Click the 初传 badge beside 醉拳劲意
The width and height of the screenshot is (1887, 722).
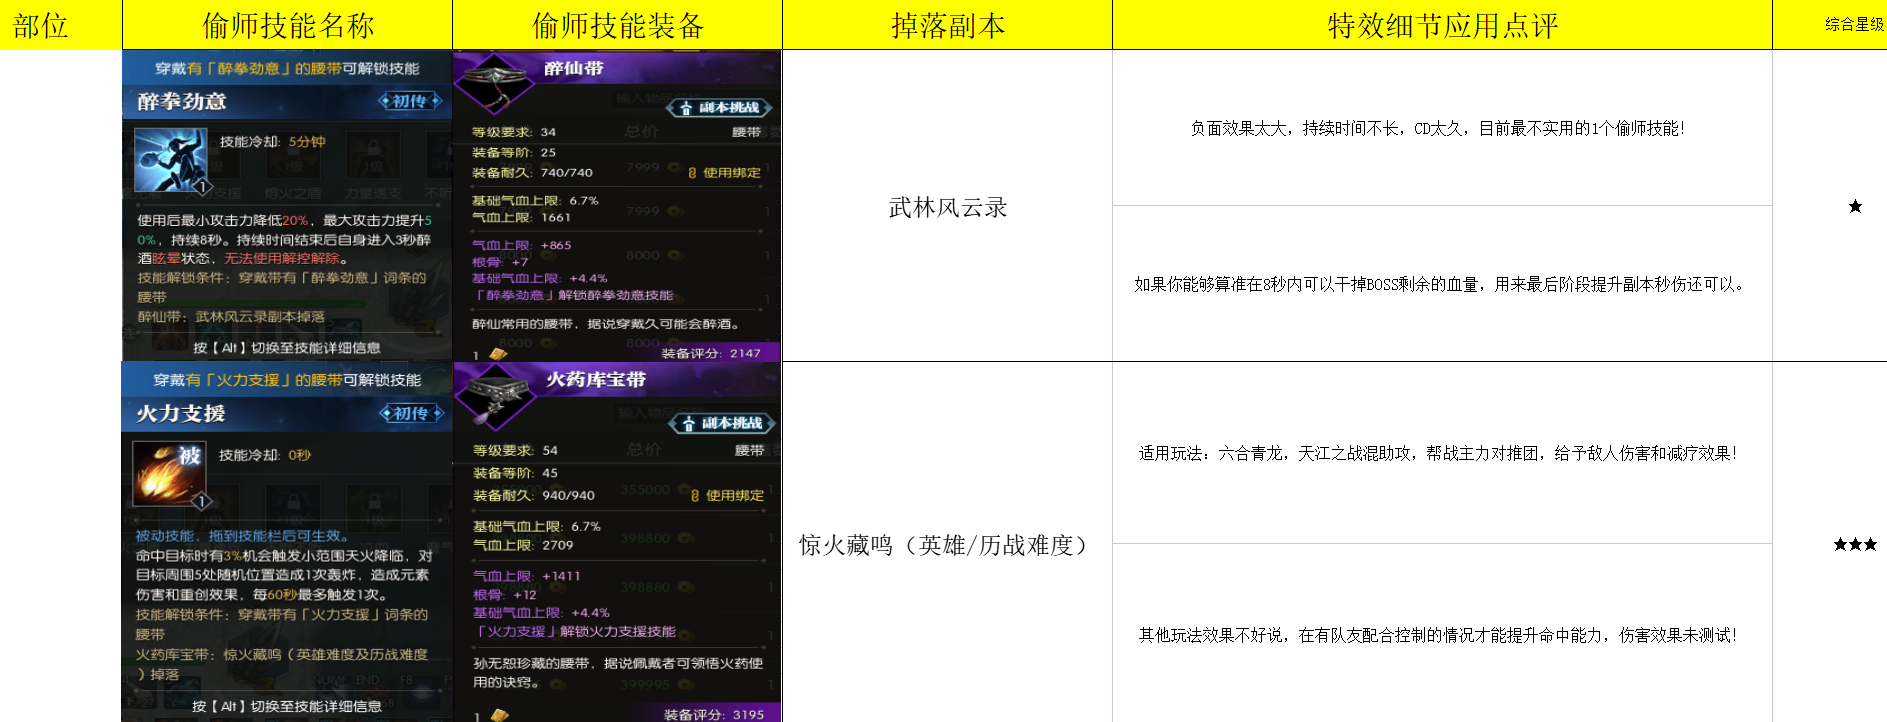coord(410,101)
